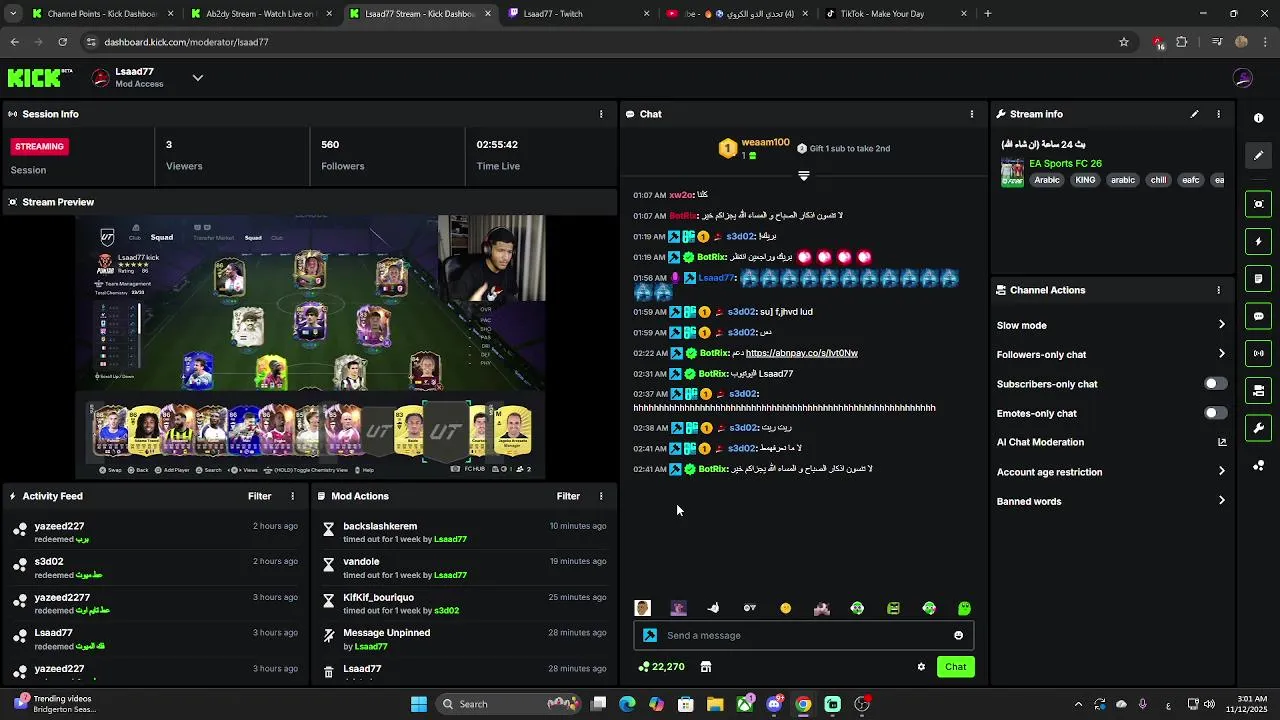The width and height of the screenshot is (1280, 720).
Task: Open the info icon in right sidebar
Action: coord(1258,118)
